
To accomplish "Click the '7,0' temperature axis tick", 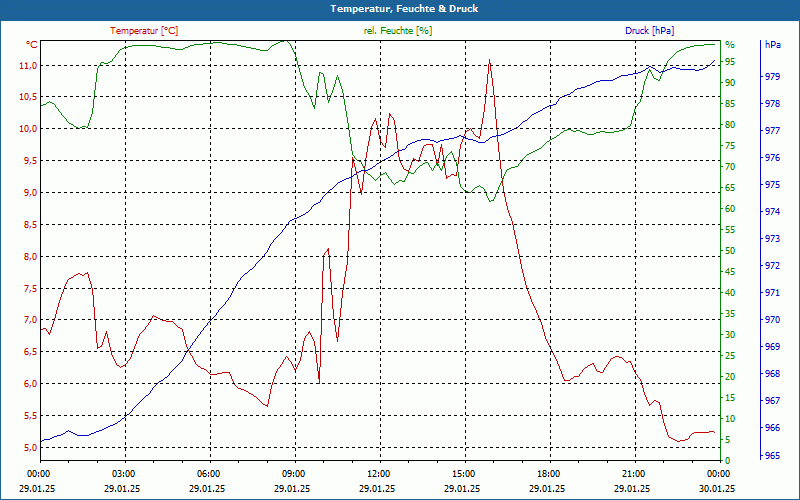I will [x=30, y=320].
